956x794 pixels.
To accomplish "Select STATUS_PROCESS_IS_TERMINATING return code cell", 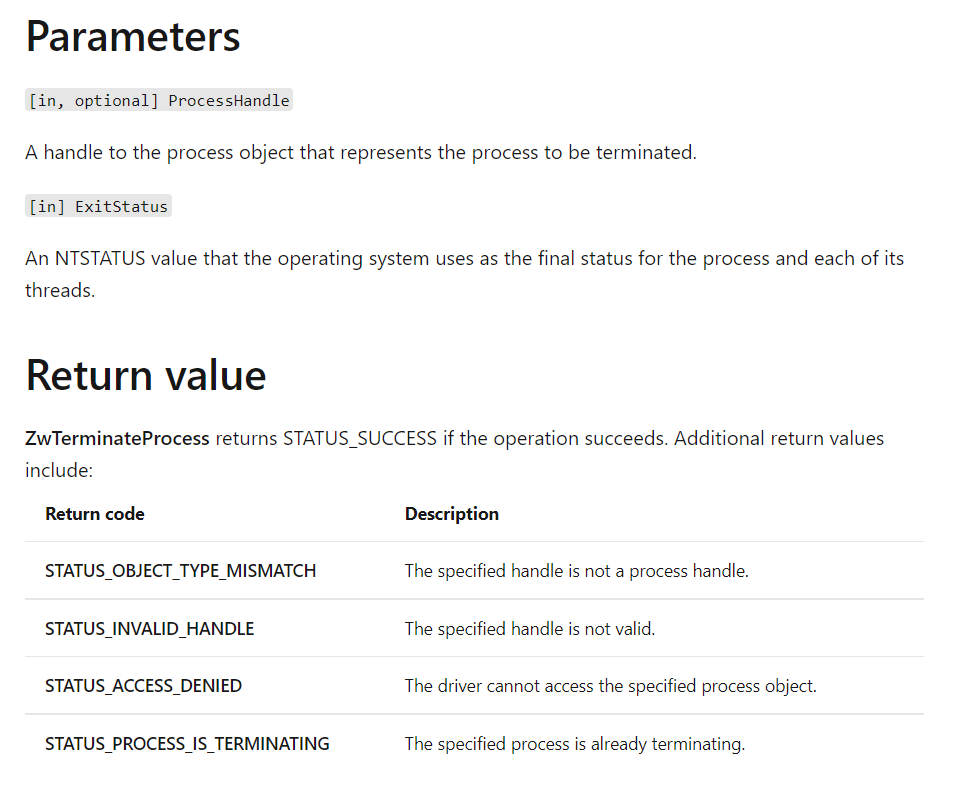I will point(187,744).
